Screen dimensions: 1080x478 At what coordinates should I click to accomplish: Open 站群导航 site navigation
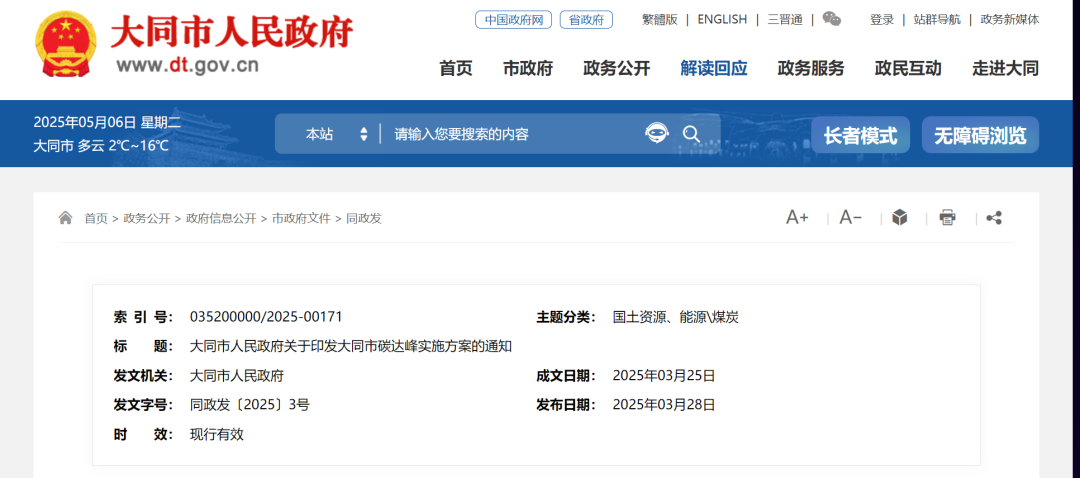(937, 19)
